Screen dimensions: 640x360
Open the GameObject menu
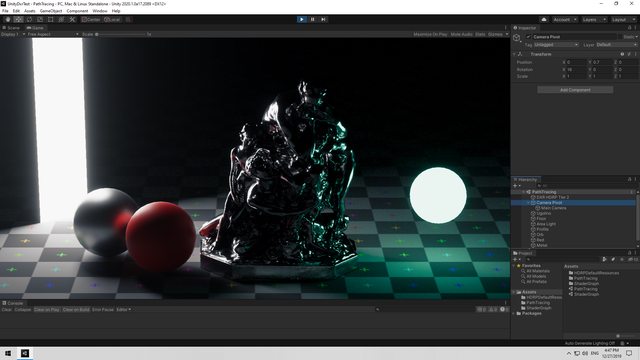[x=51, y=11]
